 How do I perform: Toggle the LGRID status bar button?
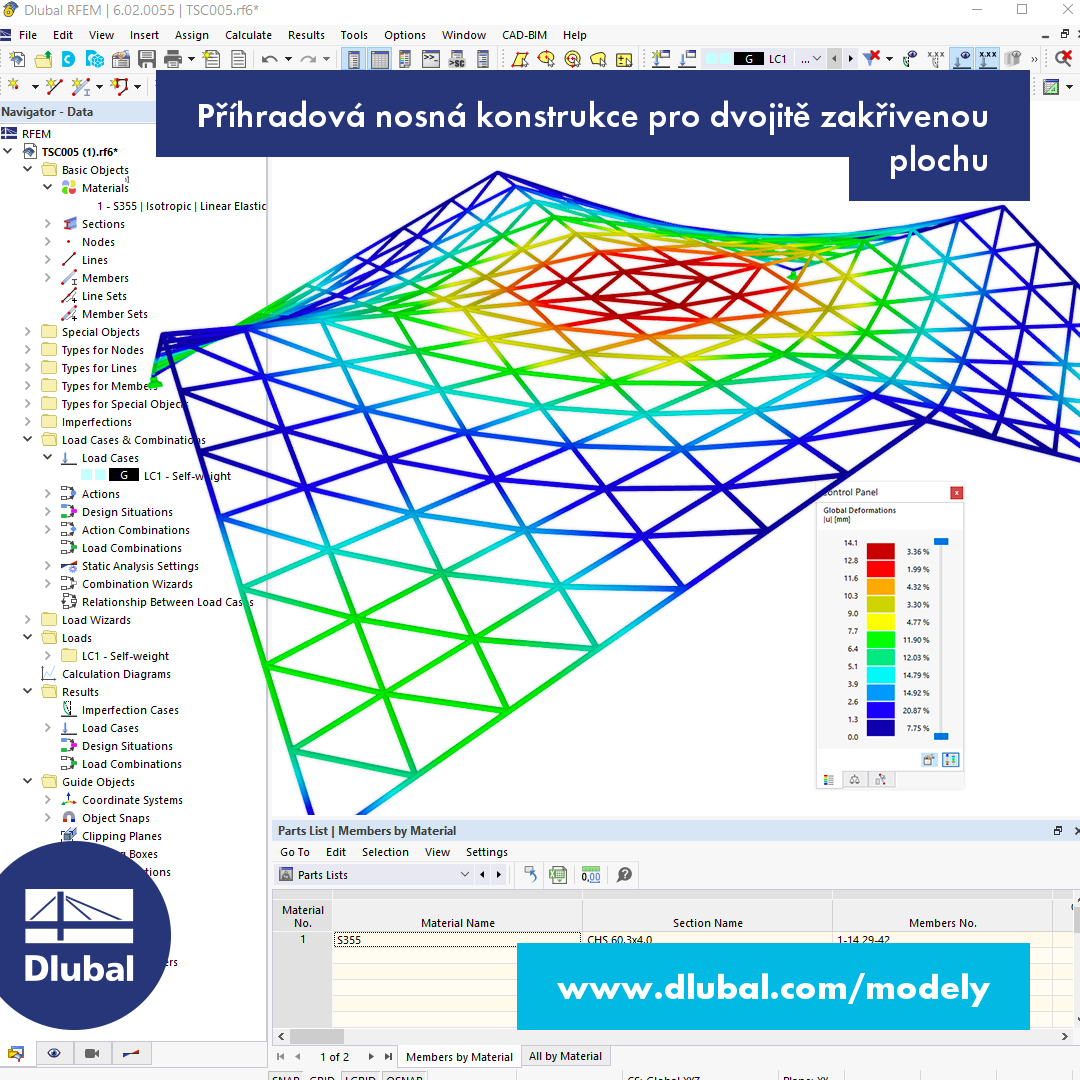[x=360, y=1077]
